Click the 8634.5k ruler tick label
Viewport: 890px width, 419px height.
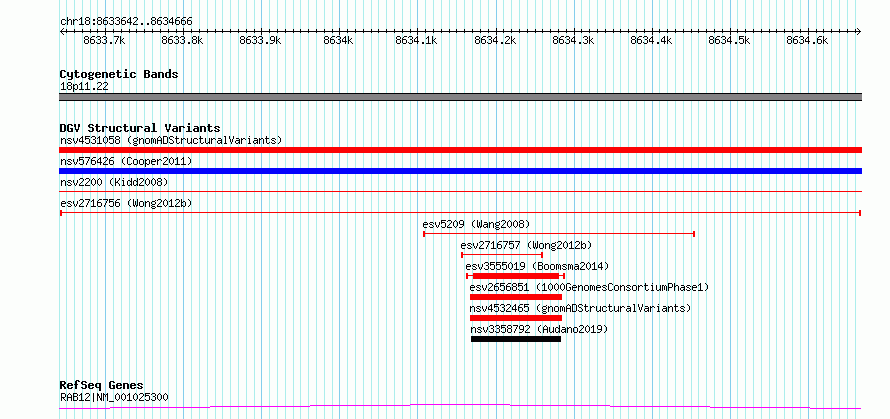pyautogui.click(x=729, y=40)
